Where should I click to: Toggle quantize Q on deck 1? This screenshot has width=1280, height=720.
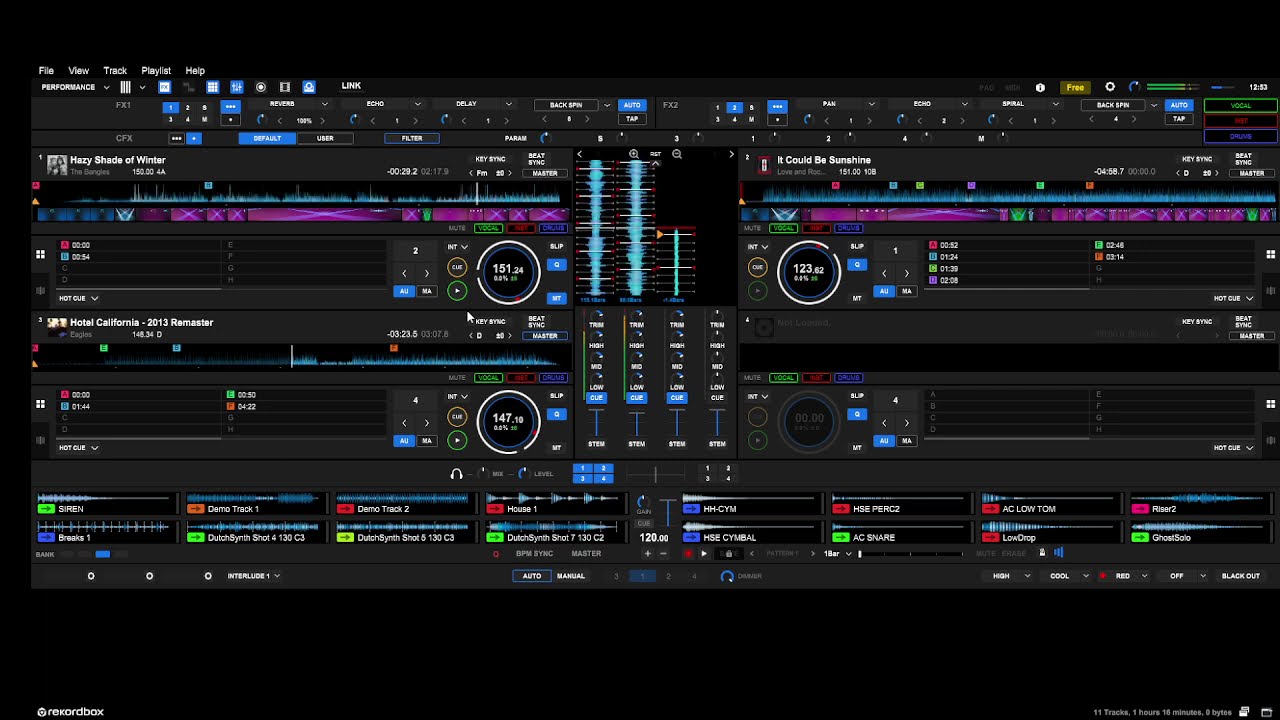[x=557, y=264]
